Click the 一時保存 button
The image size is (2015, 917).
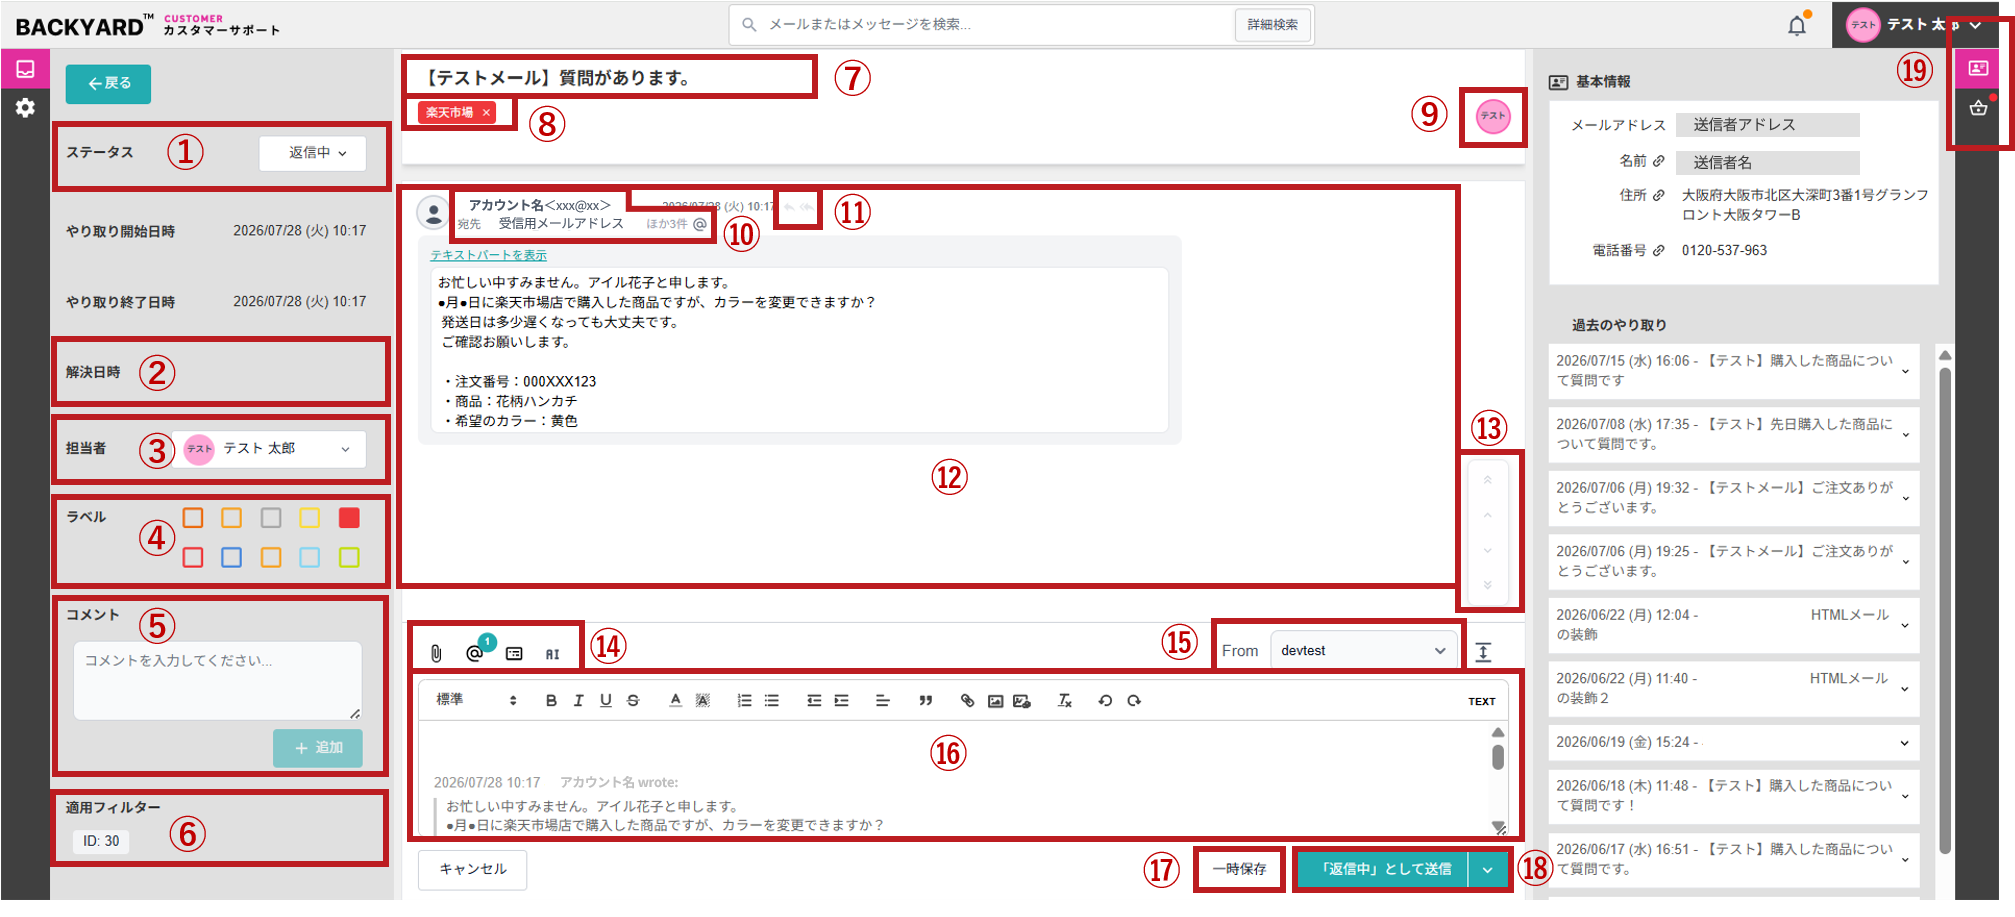pos(1239,869)
